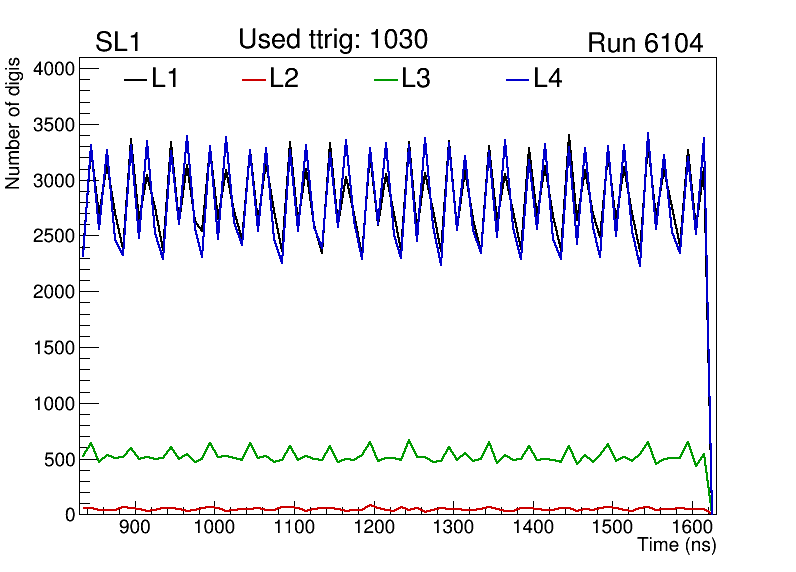Select the L1 legend label text
This screenshot has height=572, width=796.
[x=165, y=79]
